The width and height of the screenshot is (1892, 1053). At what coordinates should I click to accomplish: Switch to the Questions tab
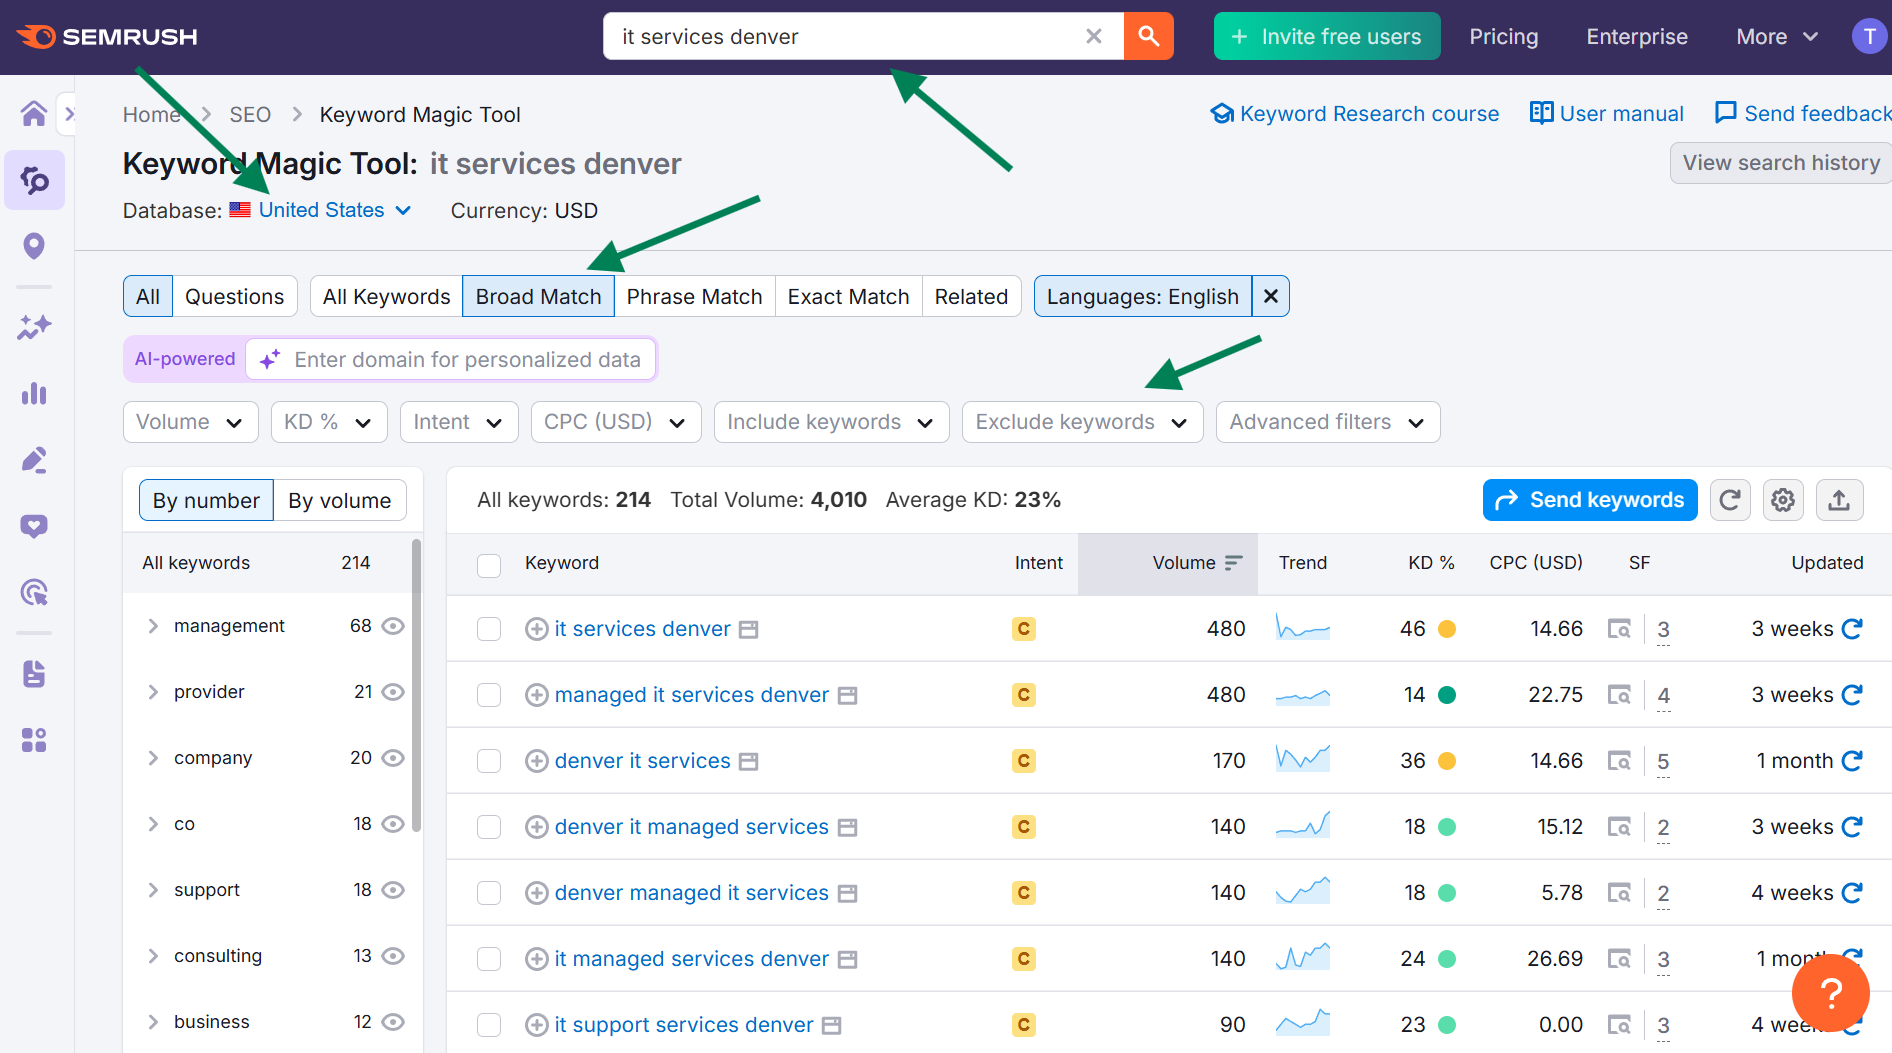235,296
